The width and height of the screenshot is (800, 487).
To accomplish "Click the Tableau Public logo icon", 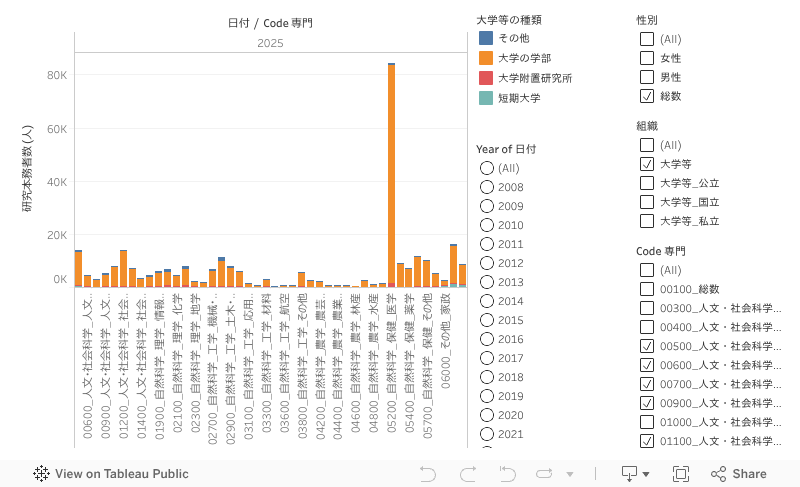I will pyautogui.click(x=42, y=474).
